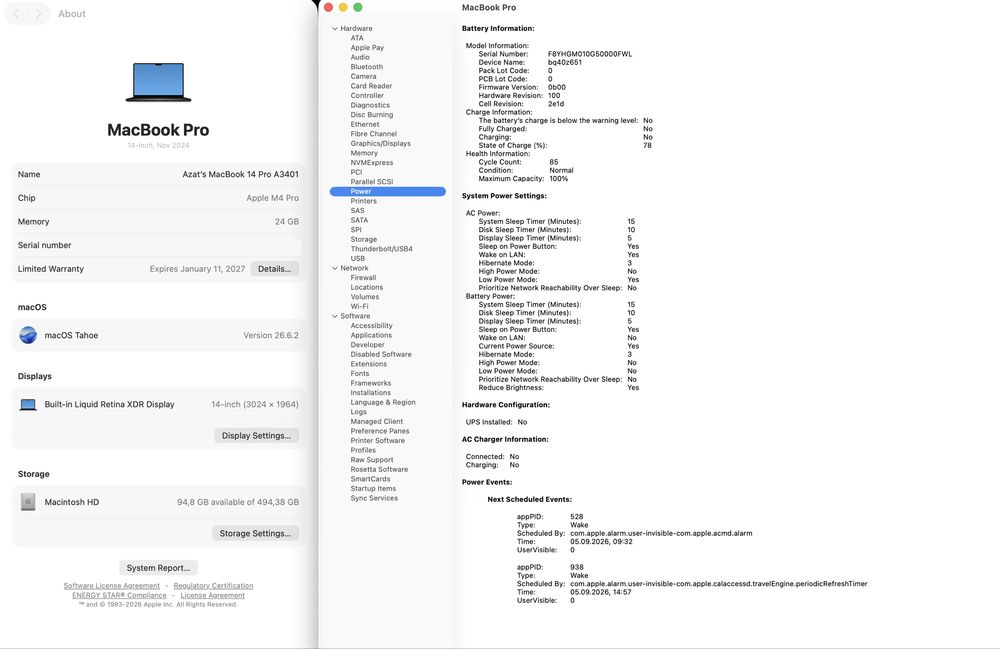Select Applications in the sidebar

point(371,335)
